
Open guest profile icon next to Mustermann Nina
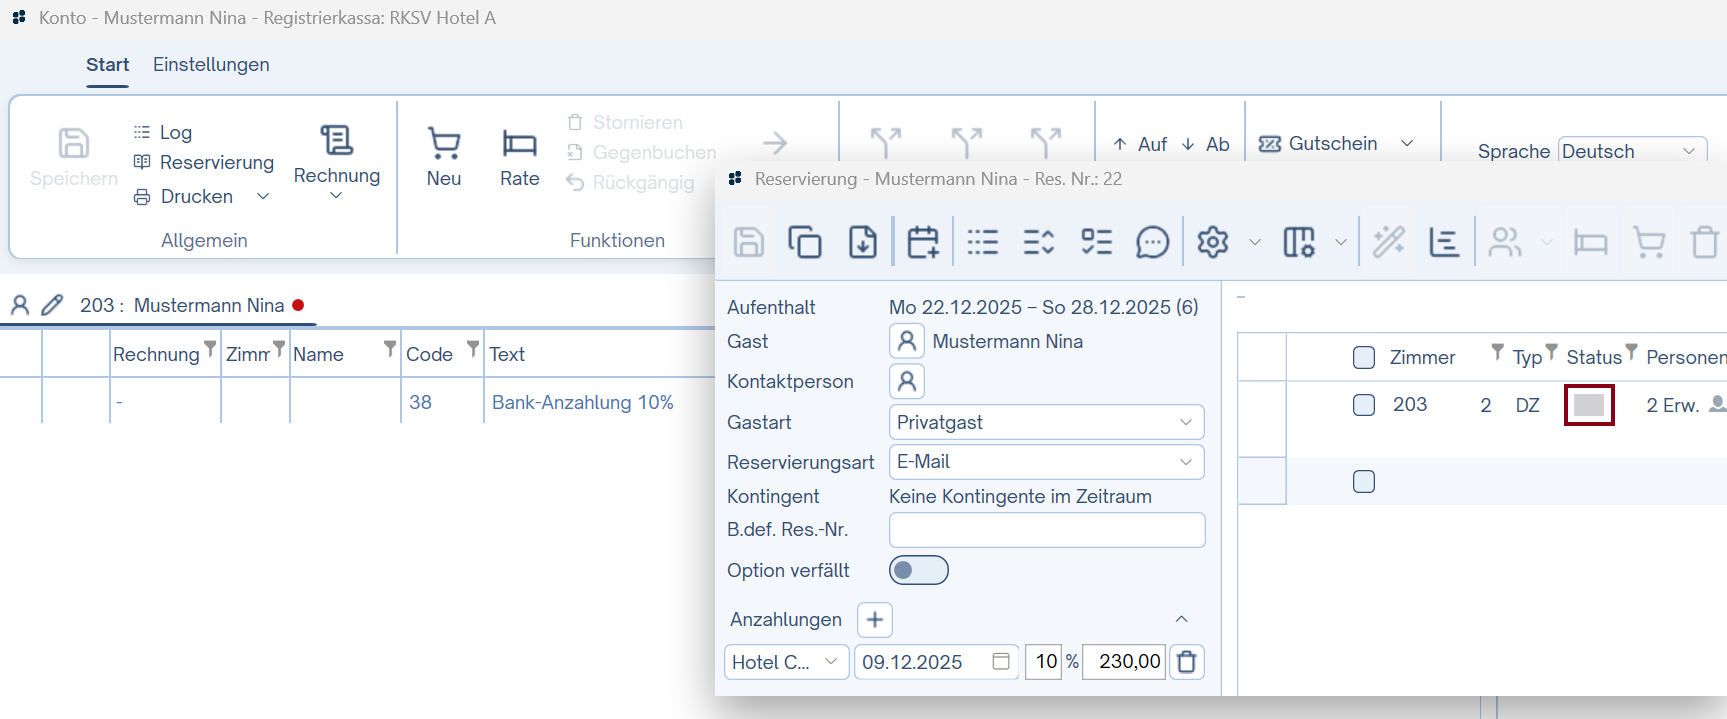tap(906, 342)
